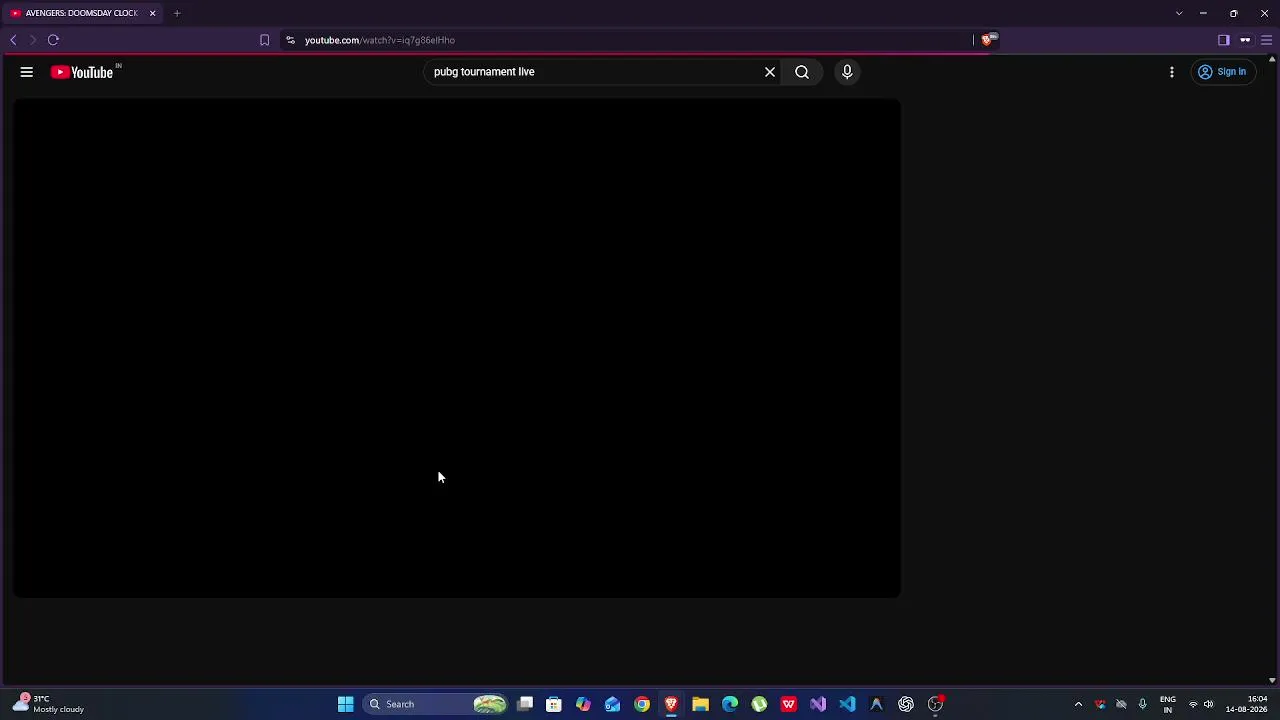
Task: Toggle the Brave sidebar panel
Action: pos(1223,40)
